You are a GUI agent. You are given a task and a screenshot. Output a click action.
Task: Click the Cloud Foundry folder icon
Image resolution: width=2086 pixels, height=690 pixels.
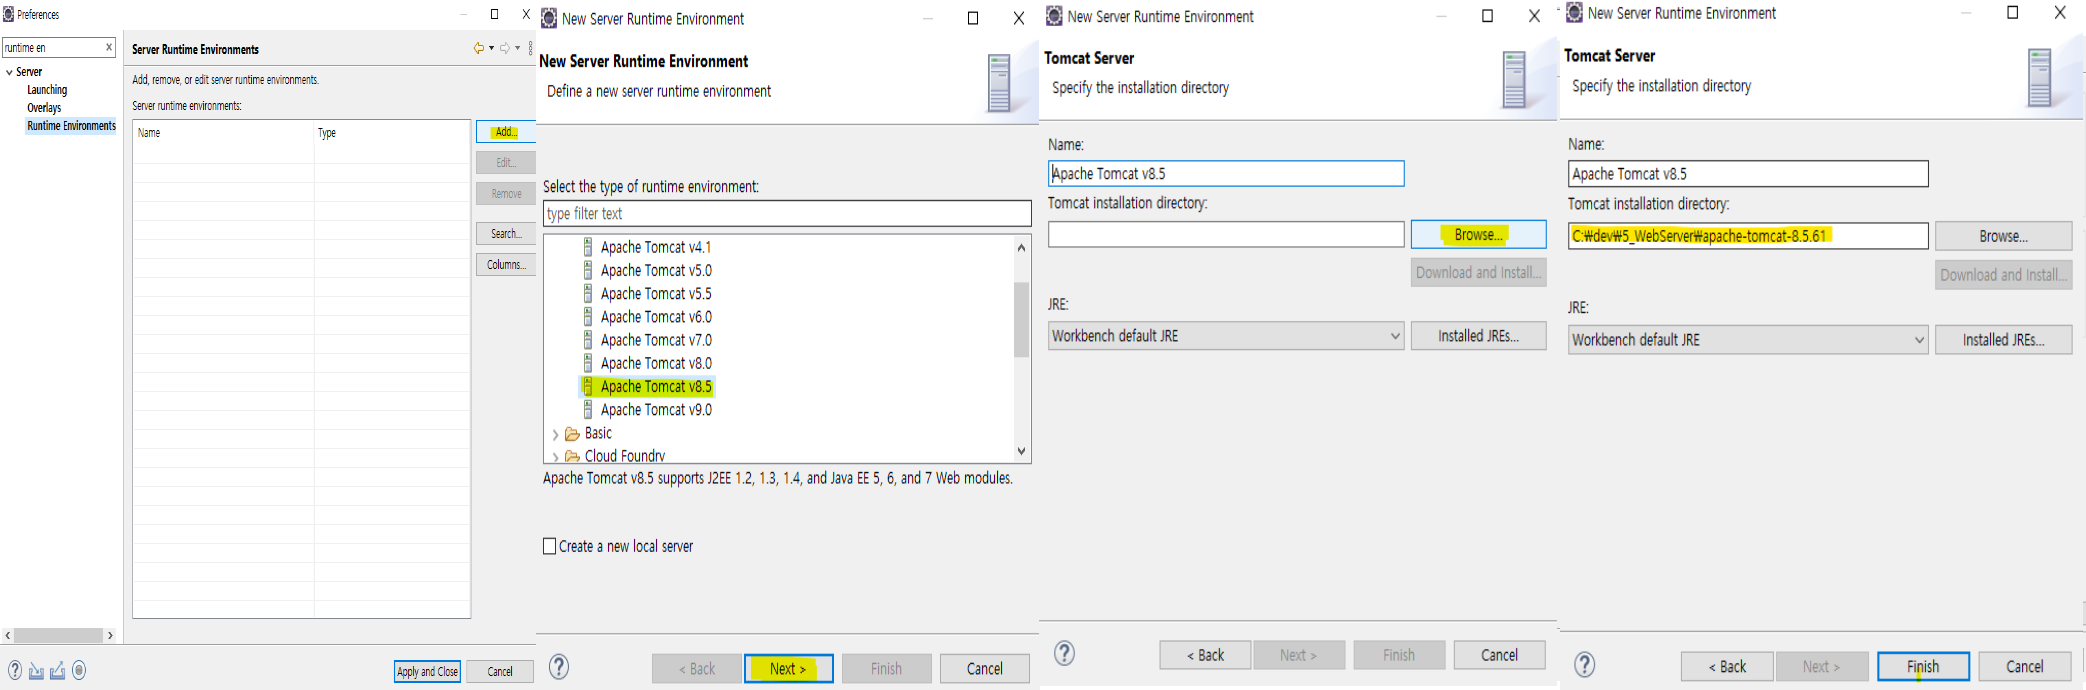[572, 456]
